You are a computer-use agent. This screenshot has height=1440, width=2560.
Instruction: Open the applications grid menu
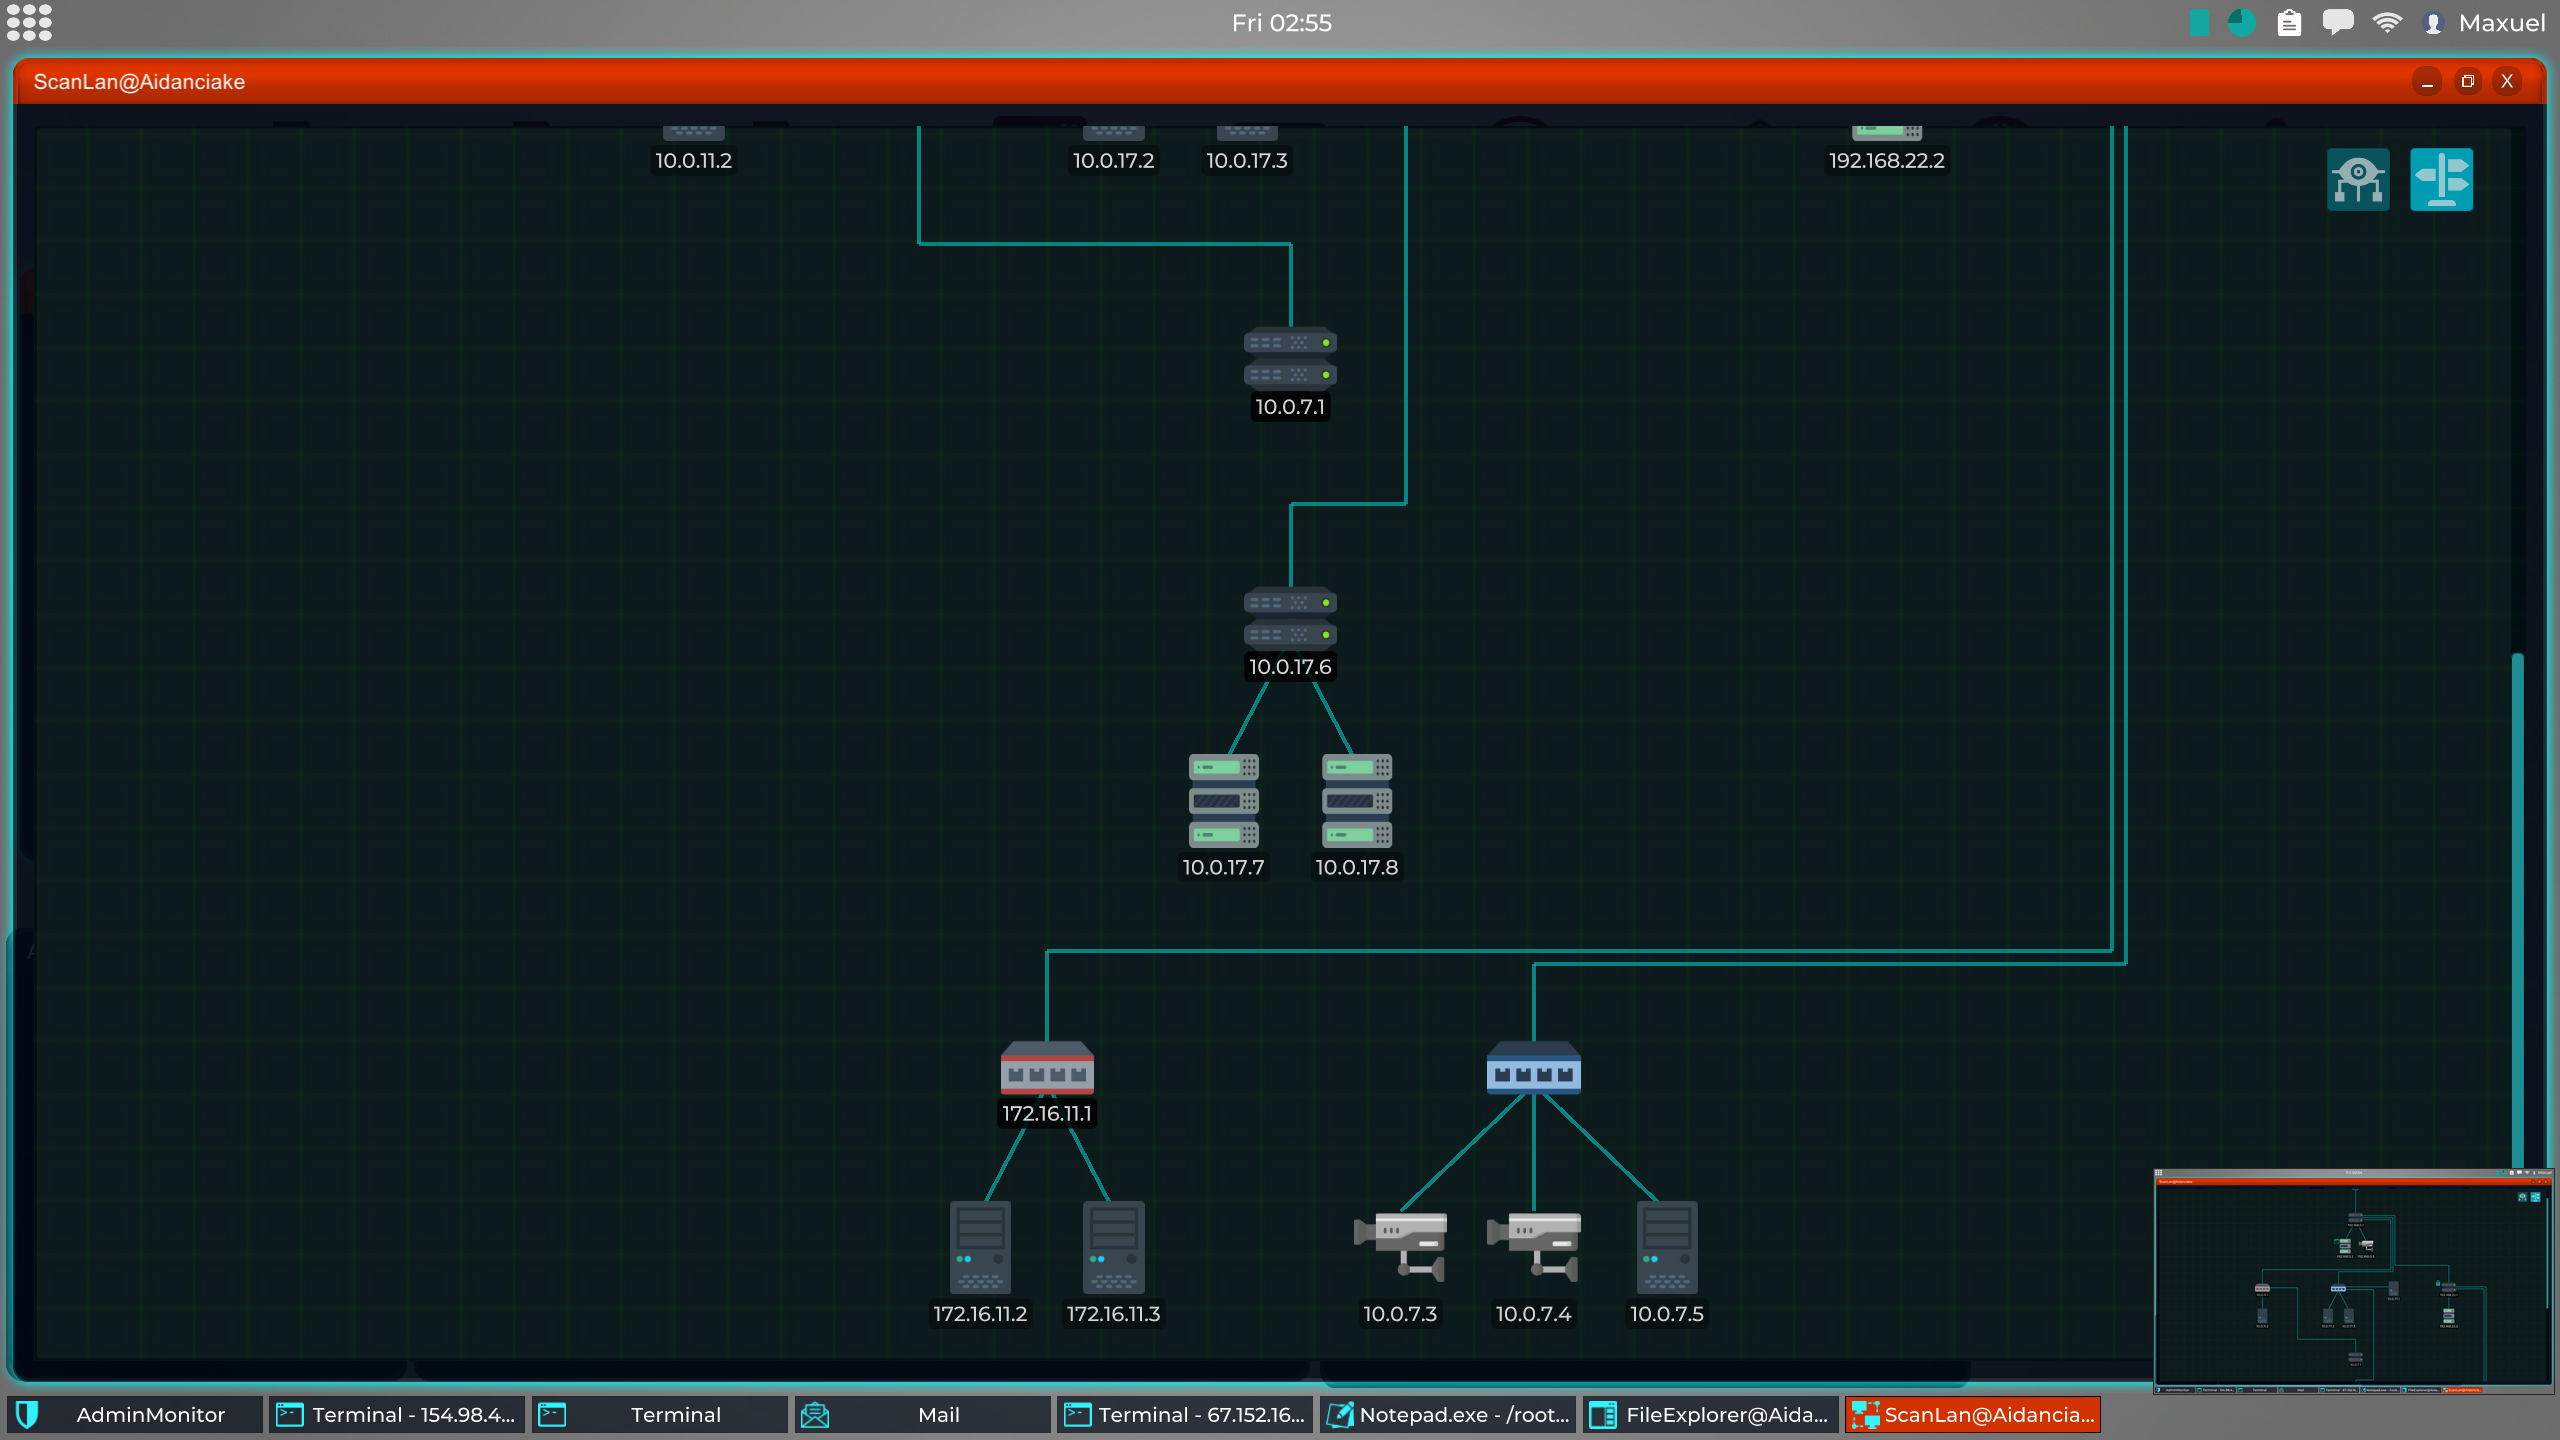29,22
